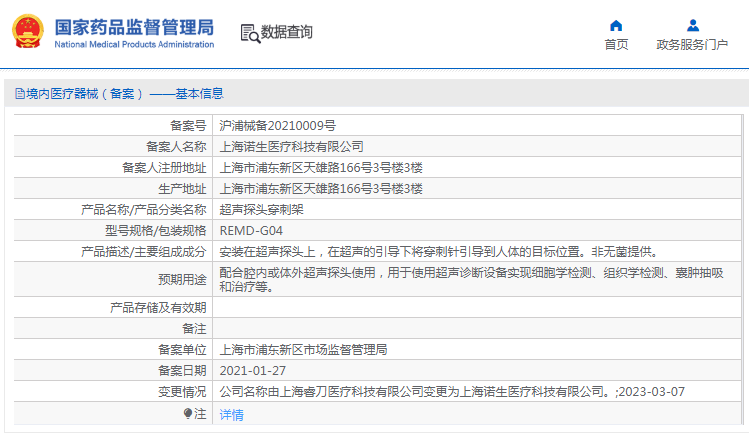Viewport: 749px width, 435px height.
Task: Click the 产品名称/产品分类名称 label
Action: [x=144, y=210]
